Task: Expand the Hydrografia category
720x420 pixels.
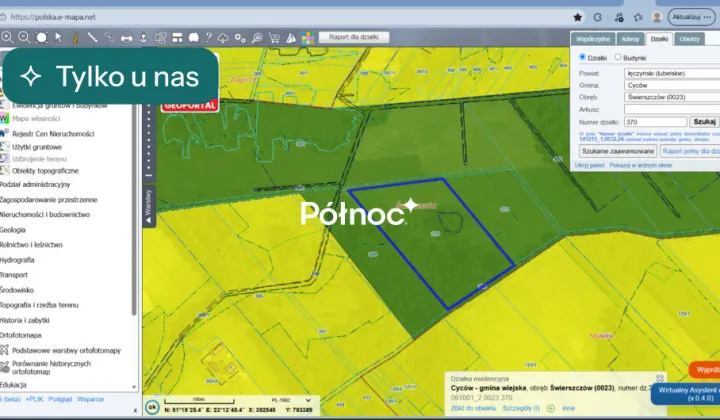Action: click(17, 260)
